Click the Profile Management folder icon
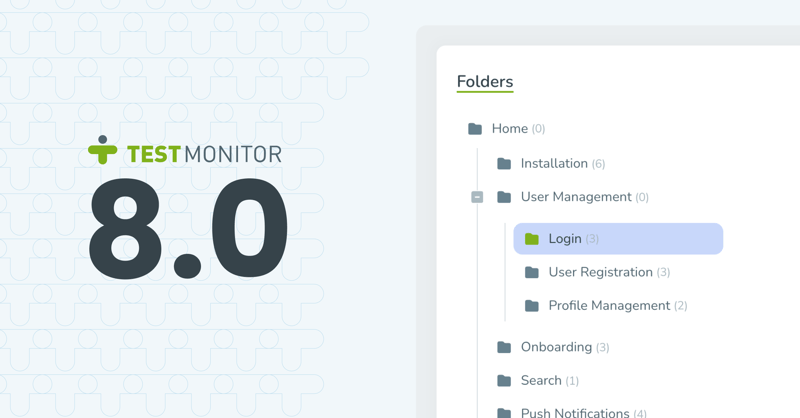This screenshot has width=800, height=418. [x=532, y=306]
